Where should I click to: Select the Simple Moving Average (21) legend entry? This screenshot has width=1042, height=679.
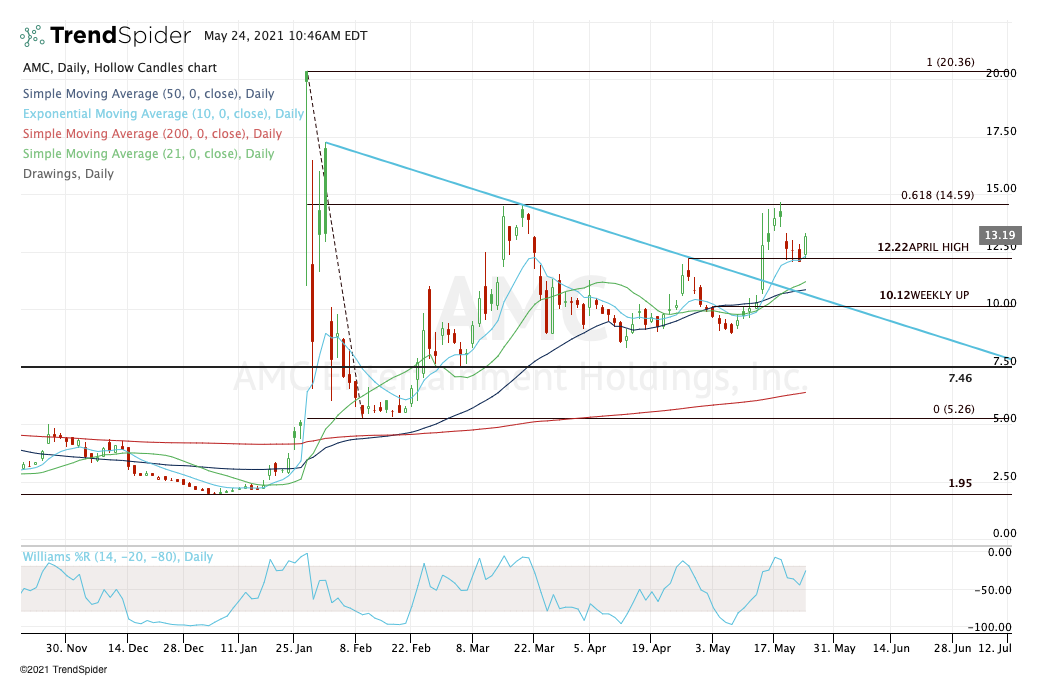148,153
